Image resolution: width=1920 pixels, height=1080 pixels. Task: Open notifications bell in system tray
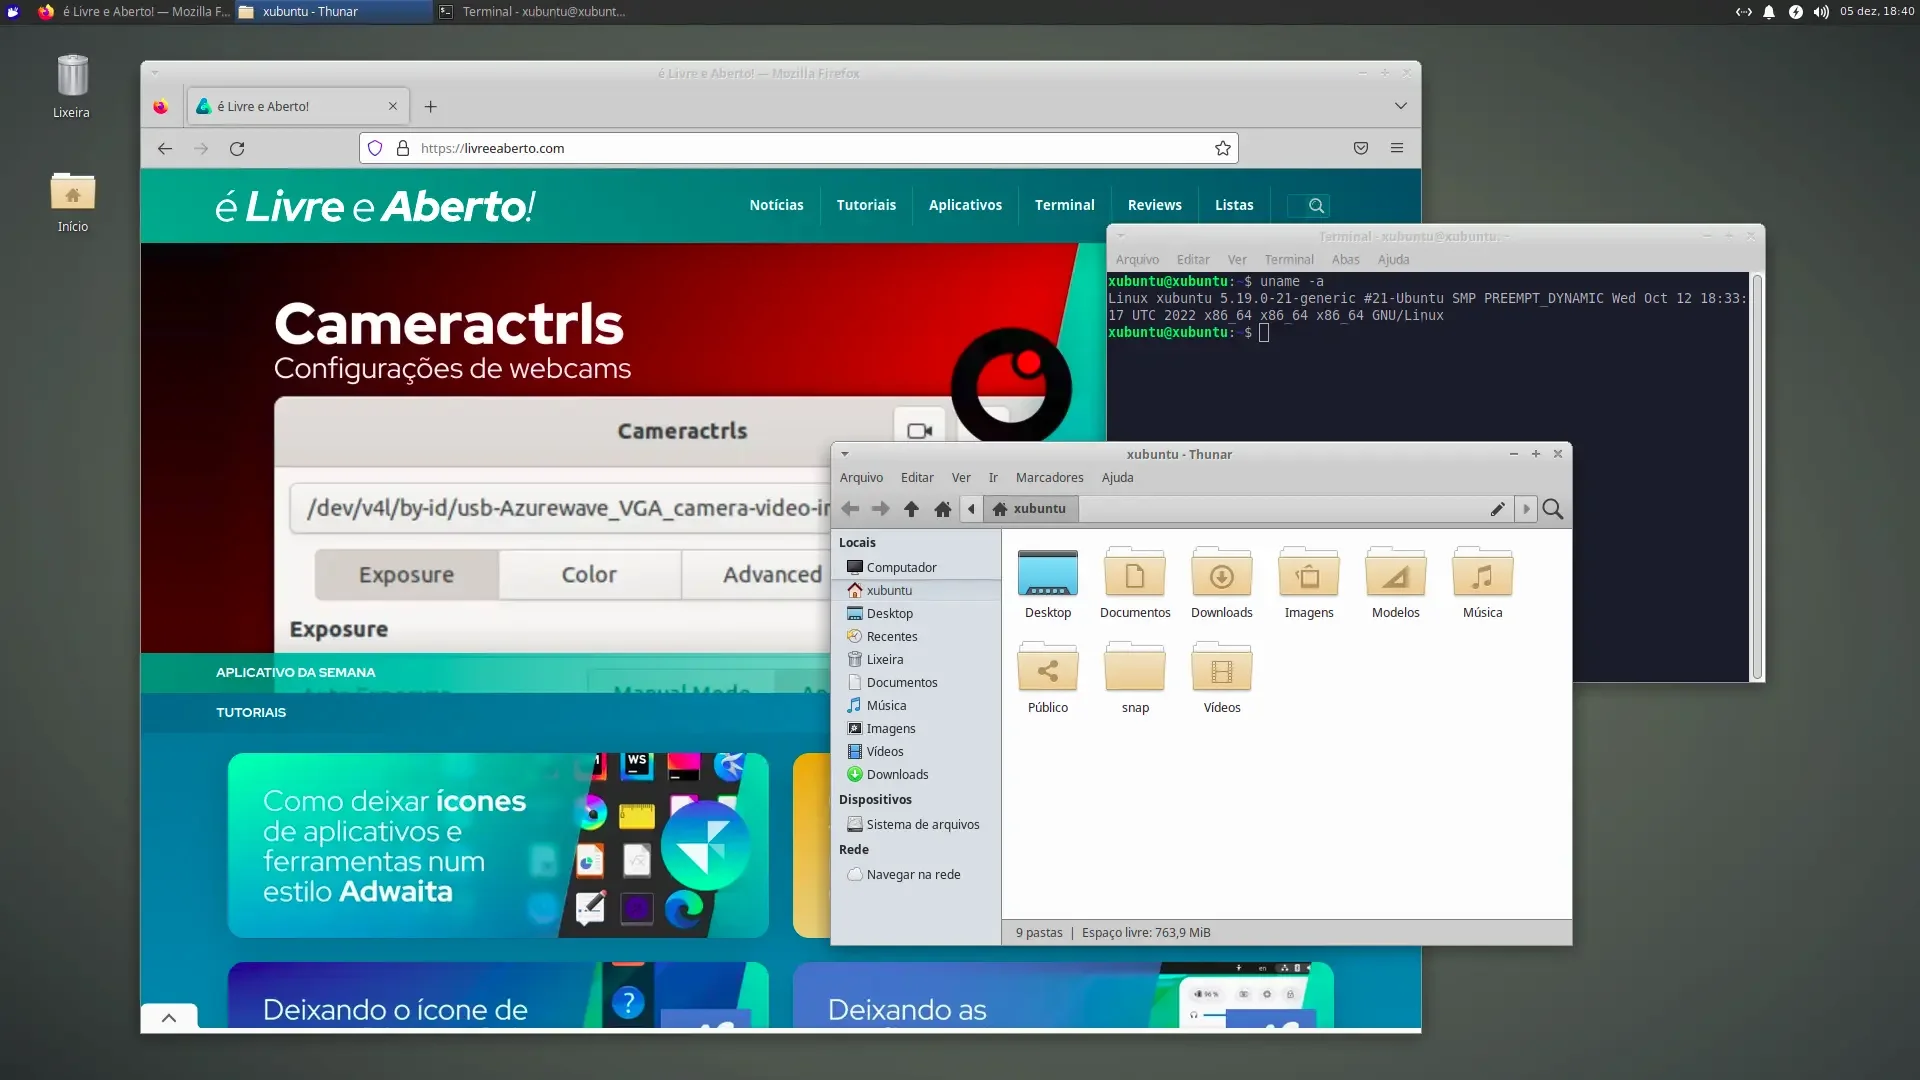[1768, 12]
